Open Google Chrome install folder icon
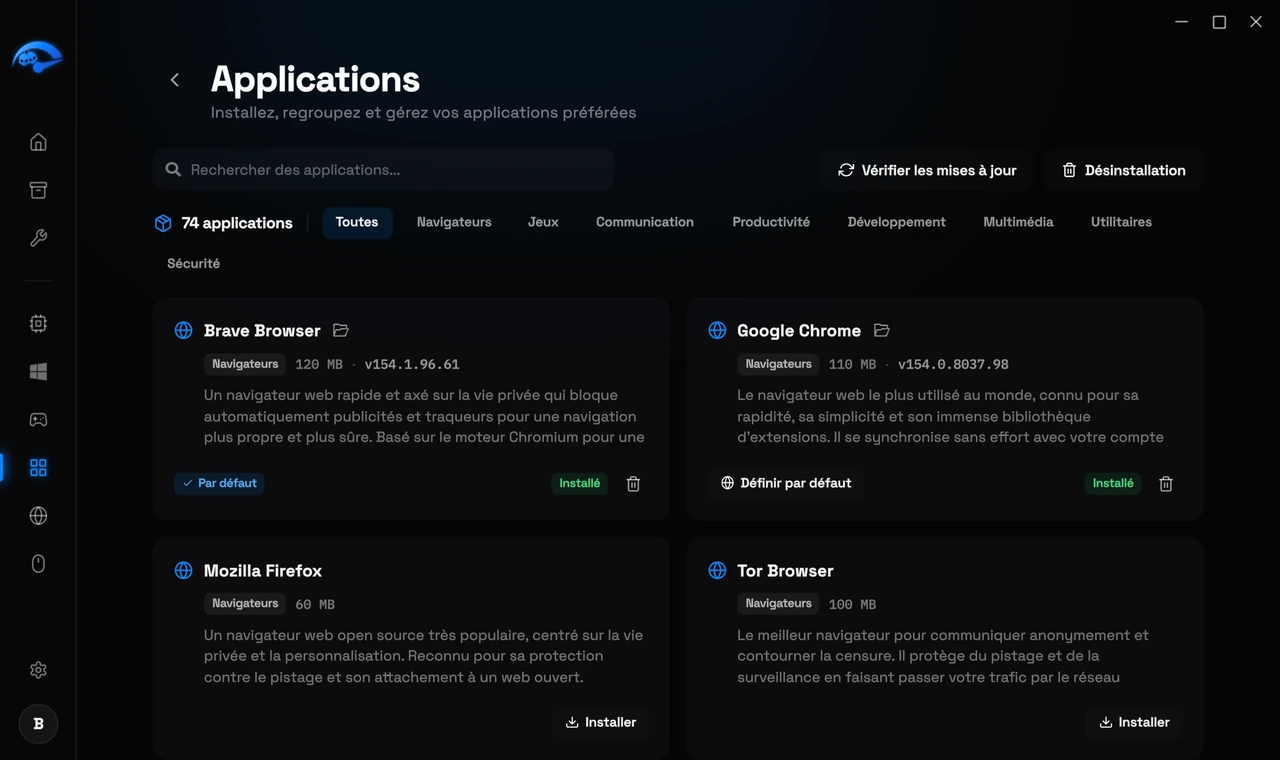This screenshot has height=760, width=1280. click(x=881, y=330)
